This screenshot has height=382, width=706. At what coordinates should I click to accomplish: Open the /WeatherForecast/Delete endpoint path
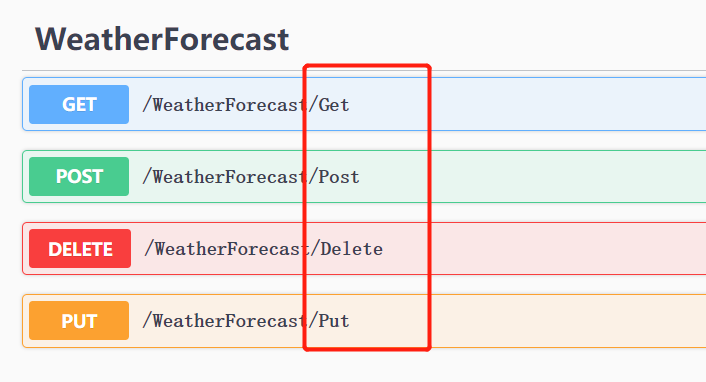(263, 249)
